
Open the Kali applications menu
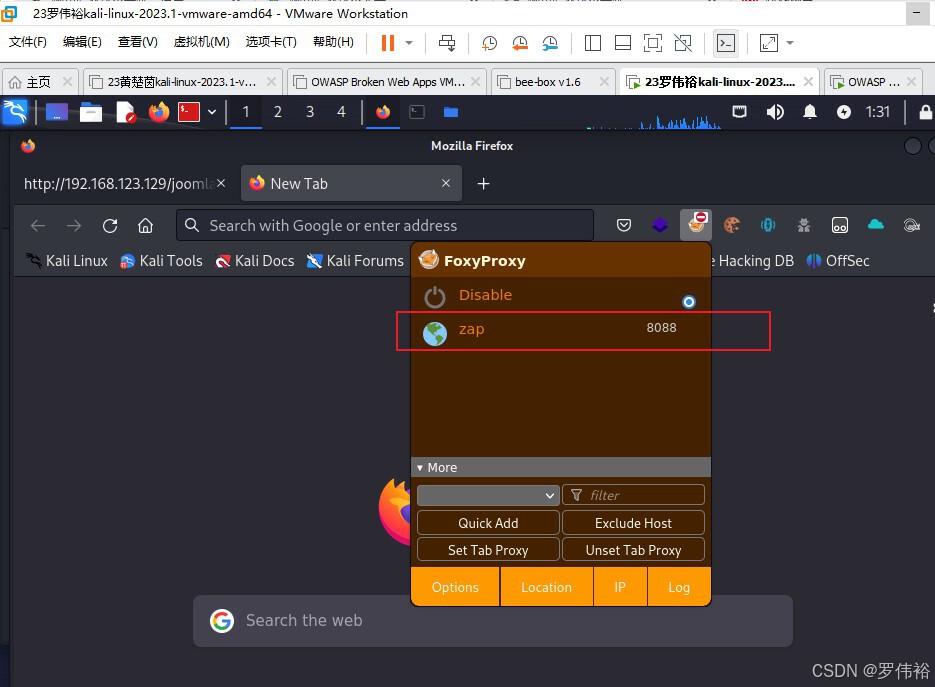point(15,112)
